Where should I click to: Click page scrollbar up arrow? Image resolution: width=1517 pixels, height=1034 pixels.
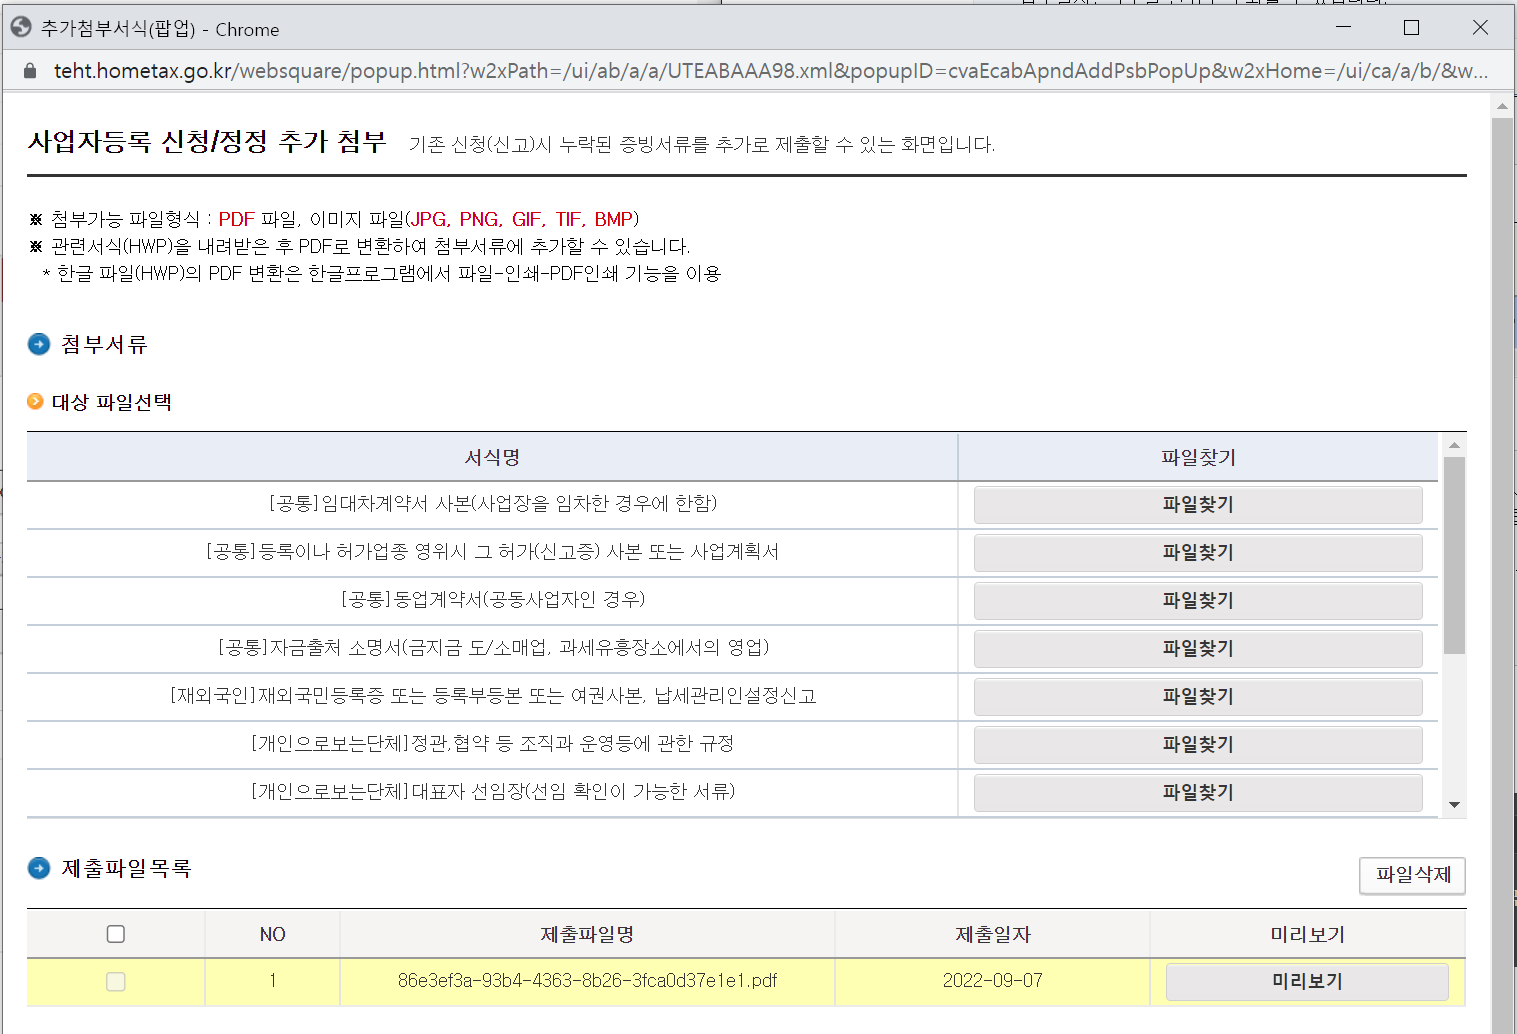pos(1502,105)
